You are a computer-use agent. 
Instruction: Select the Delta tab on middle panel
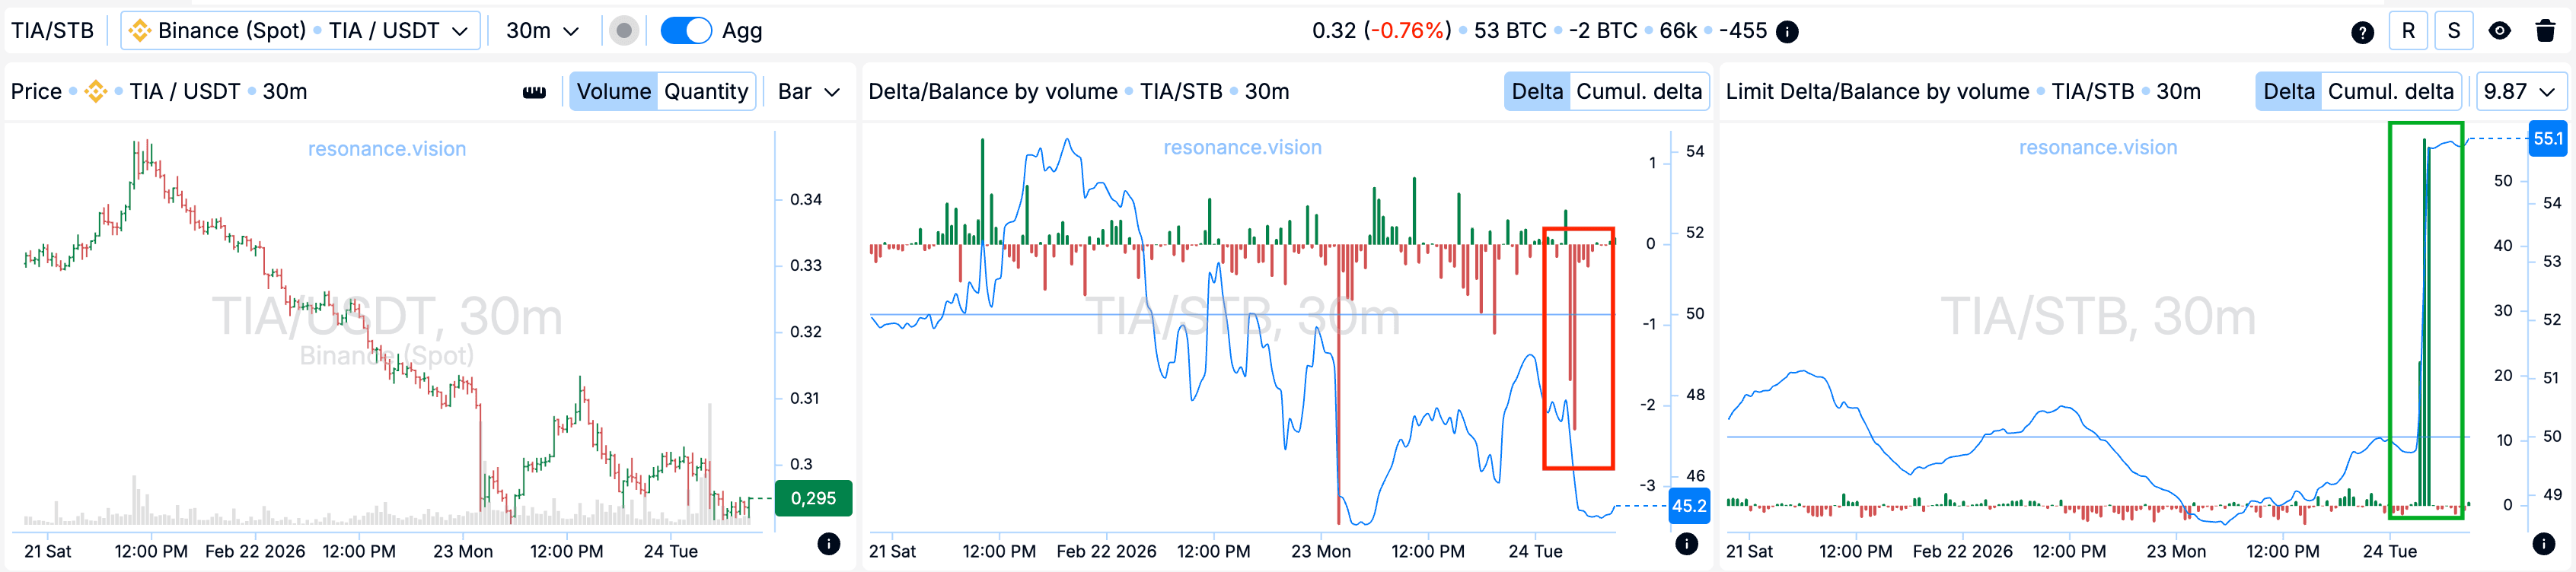coord(1537,91)
